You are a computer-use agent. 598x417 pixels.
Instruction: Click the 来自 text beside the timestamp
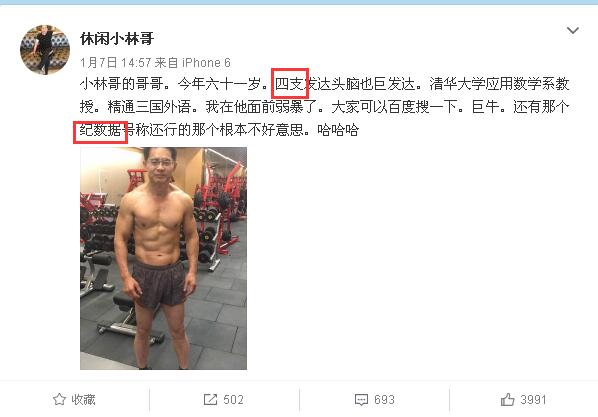click(x=166, y=63)
